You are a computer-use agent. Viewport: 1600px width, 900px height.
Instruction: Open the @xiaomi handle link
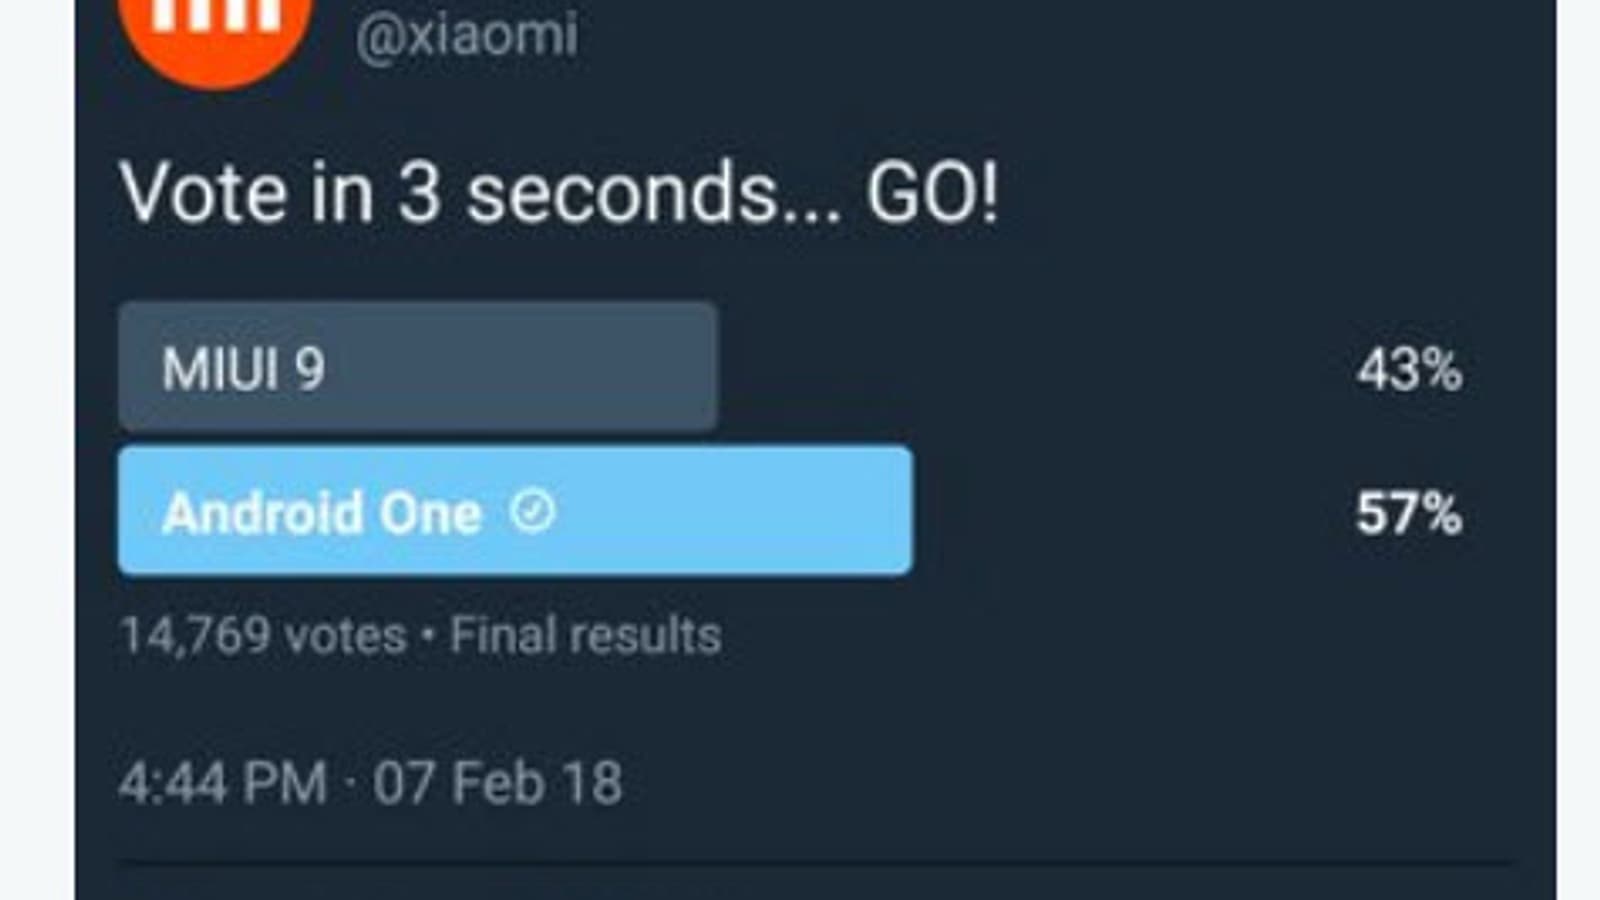[467, 36]
